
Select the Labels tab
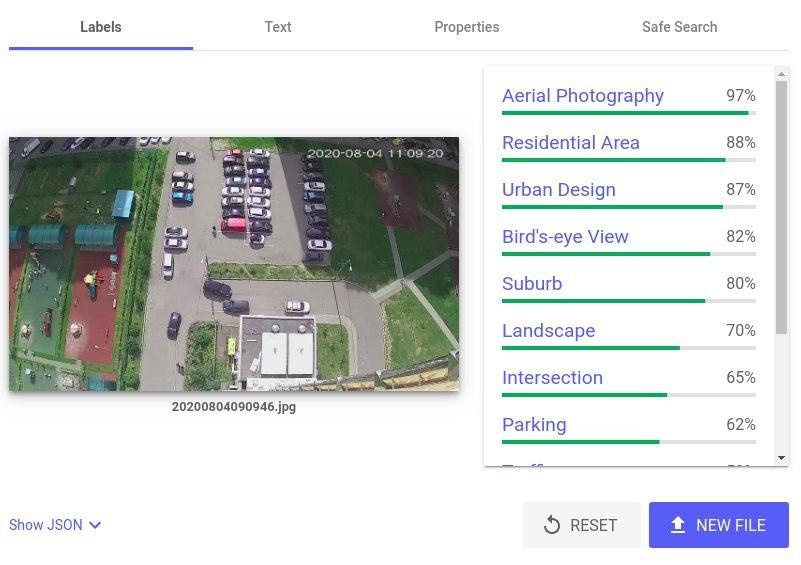coord(101,27)
